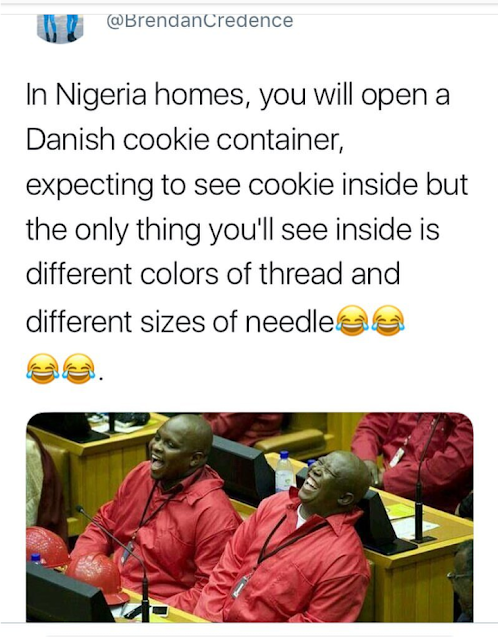
Task: Click the black monitor at photo bottom left
Action: (x=67, y=593)
